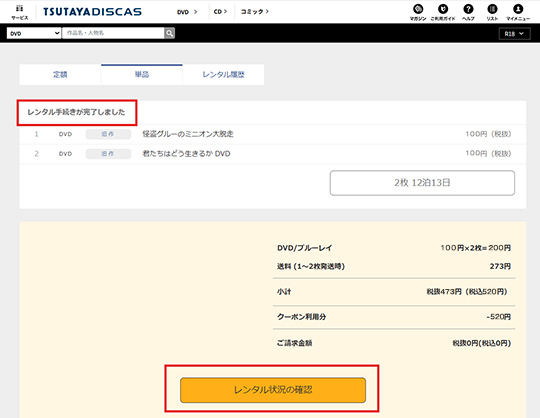Click the 君たちはどう生きるか DVD title
This screenshot has height=418, width=540.
coord(186,154)
